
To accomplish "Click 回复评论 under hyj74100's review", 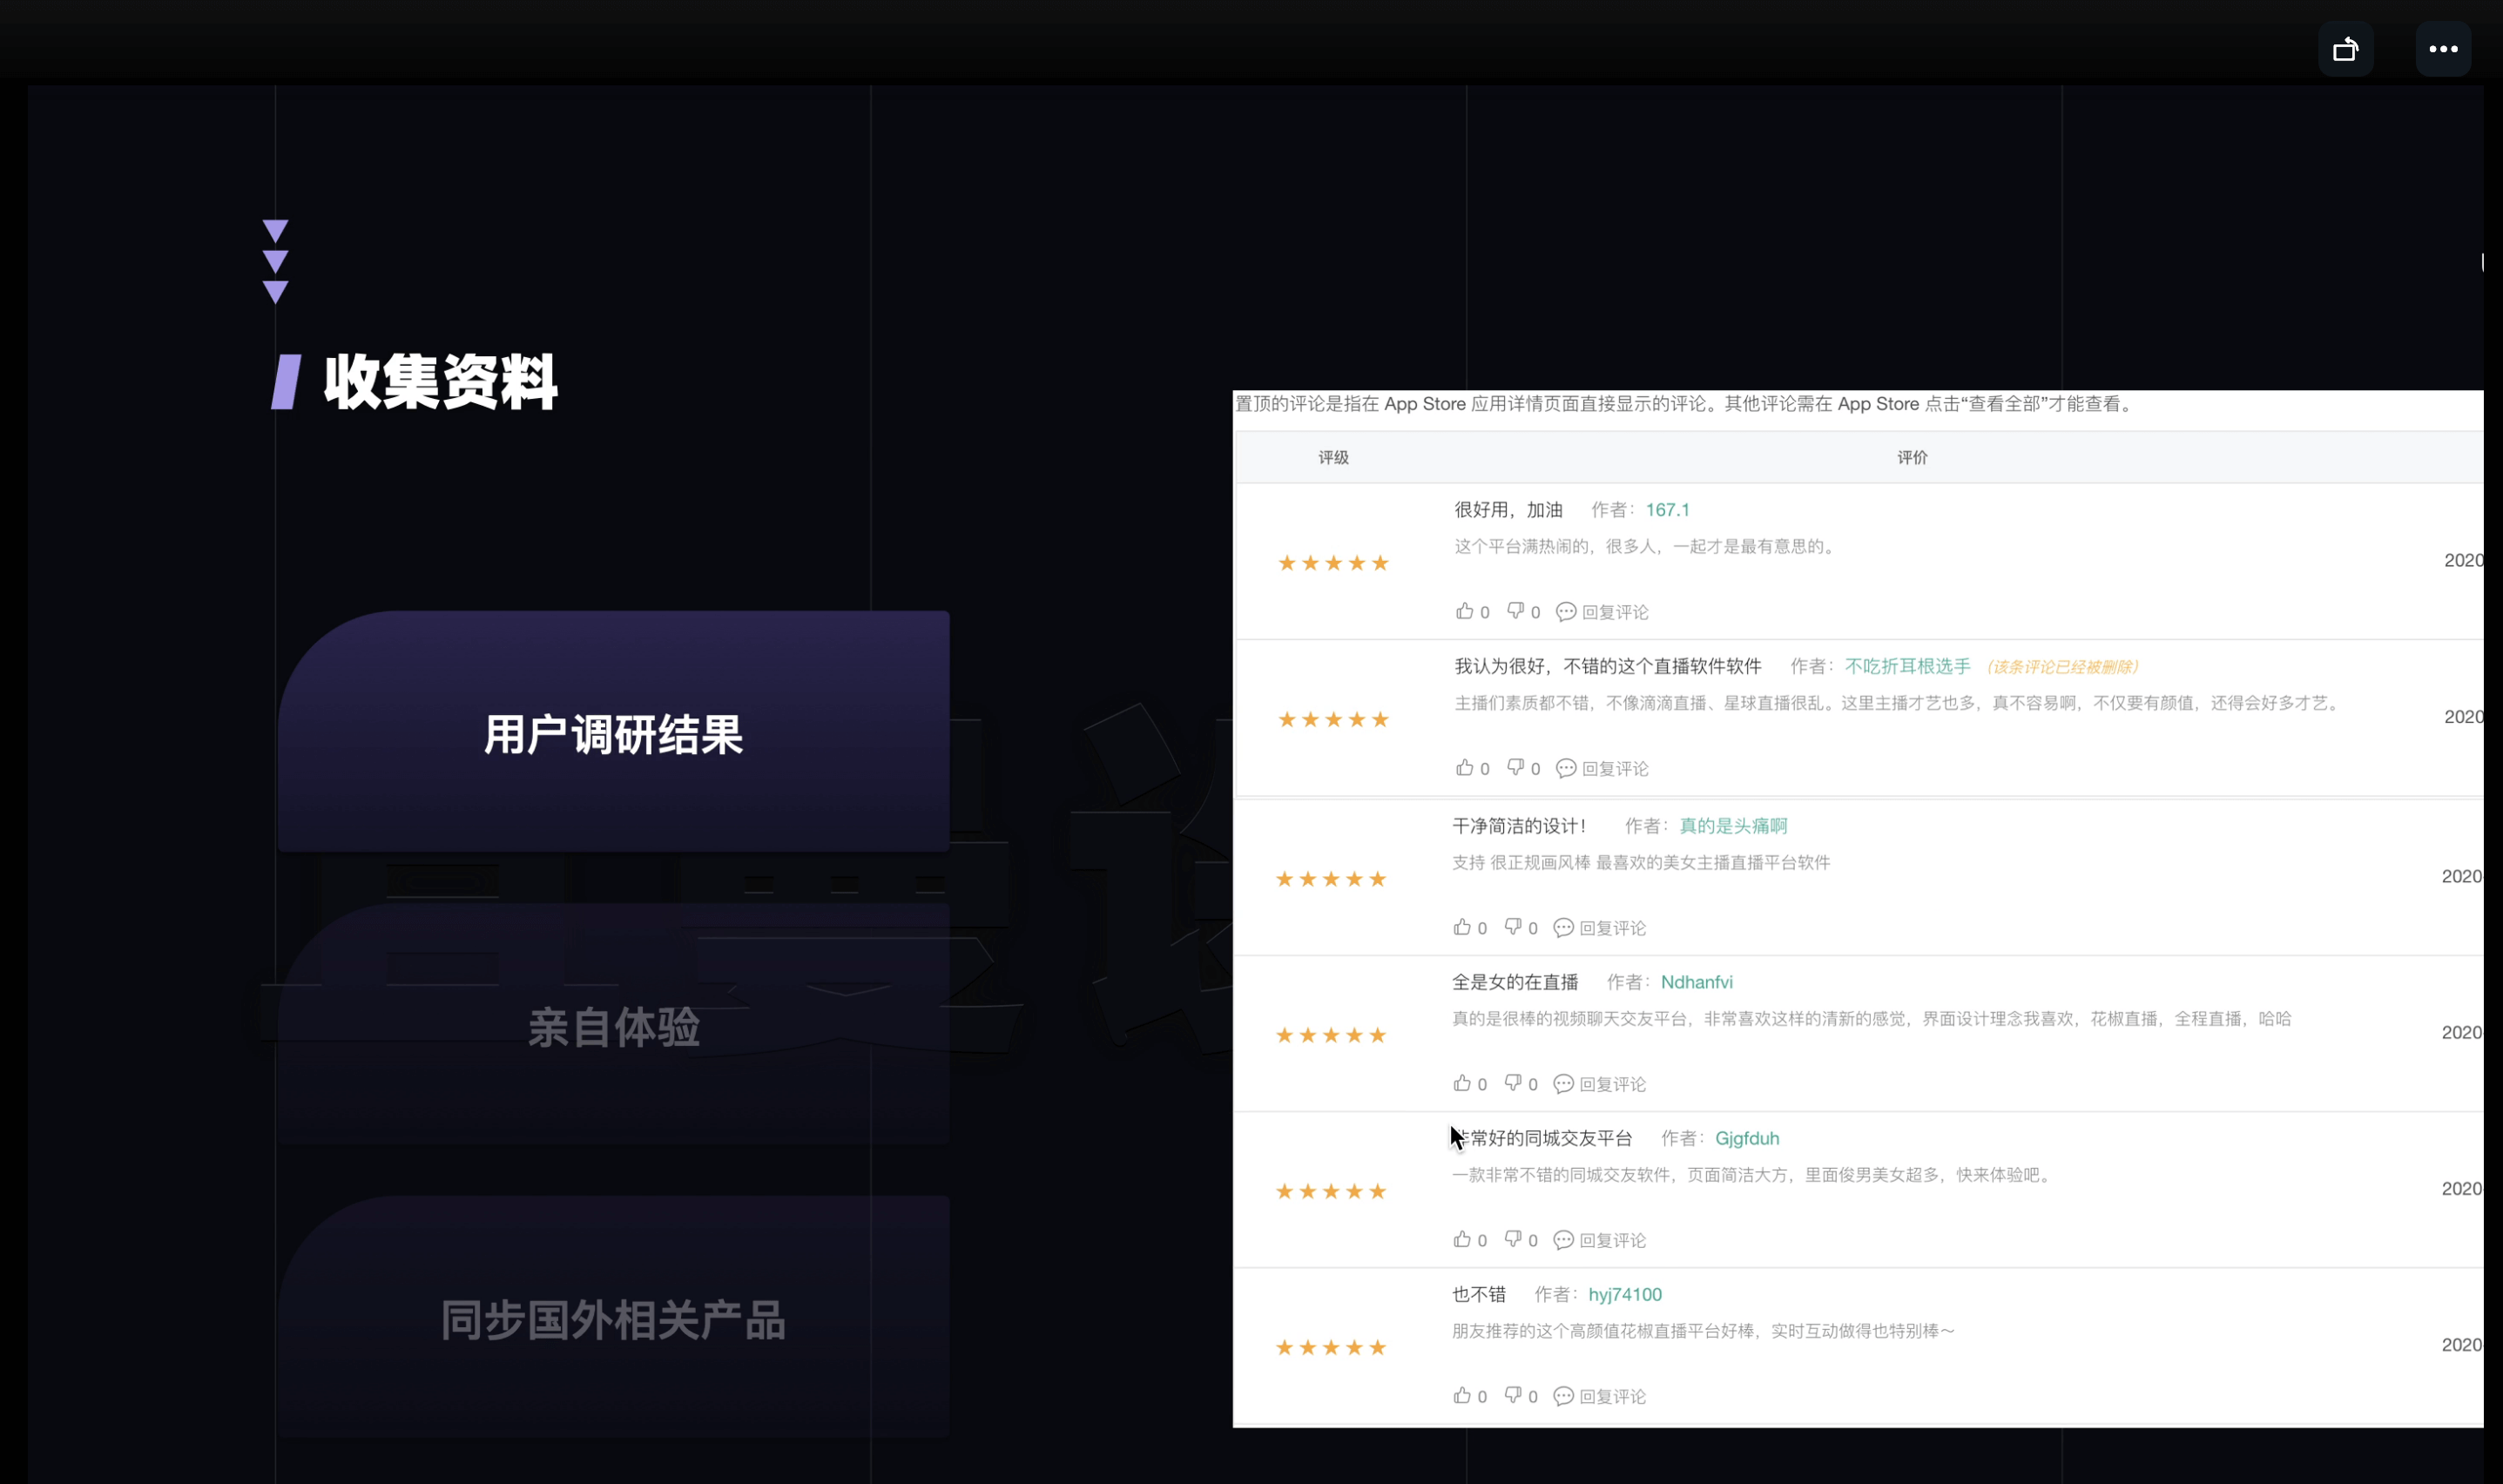I will tap(1611, 1396).
